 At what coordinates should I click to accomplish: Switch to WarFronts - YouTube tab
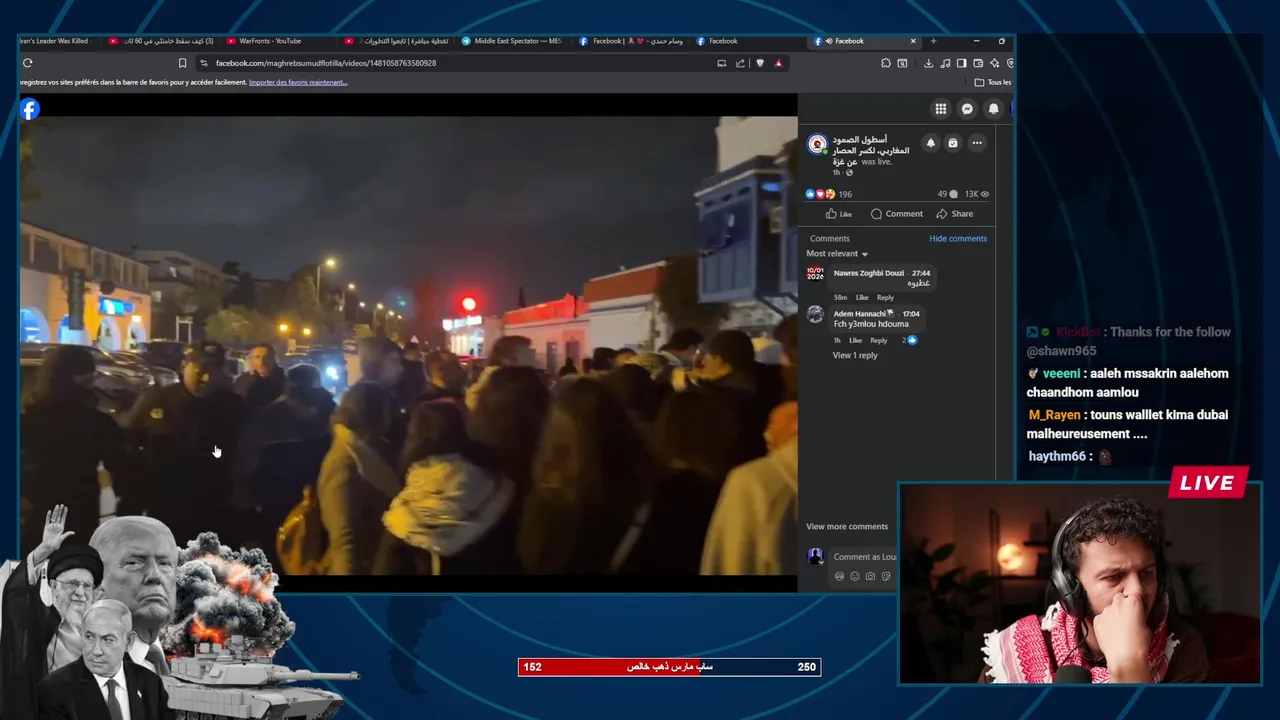tap(270, 41)
